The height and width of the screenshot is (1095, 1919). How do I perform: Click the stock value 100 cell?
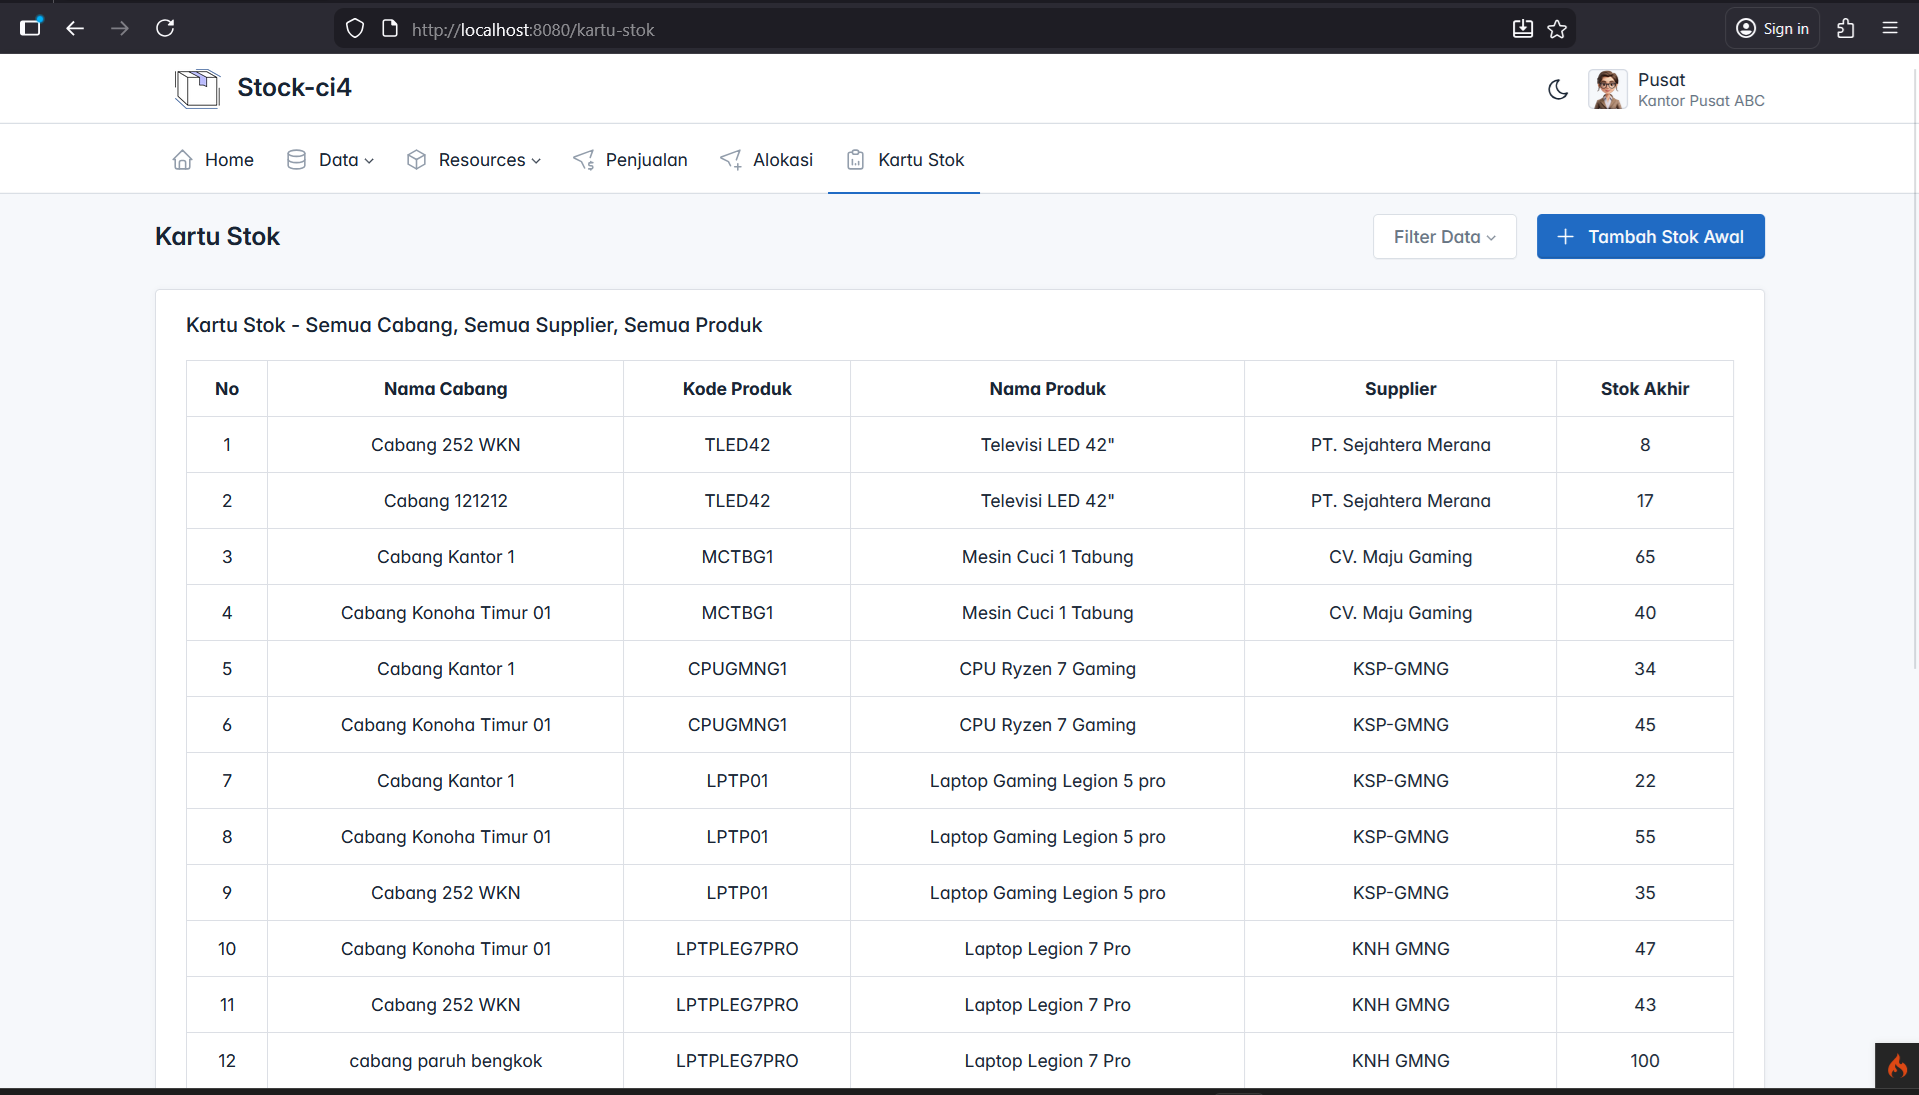tap(1645, 1061)
